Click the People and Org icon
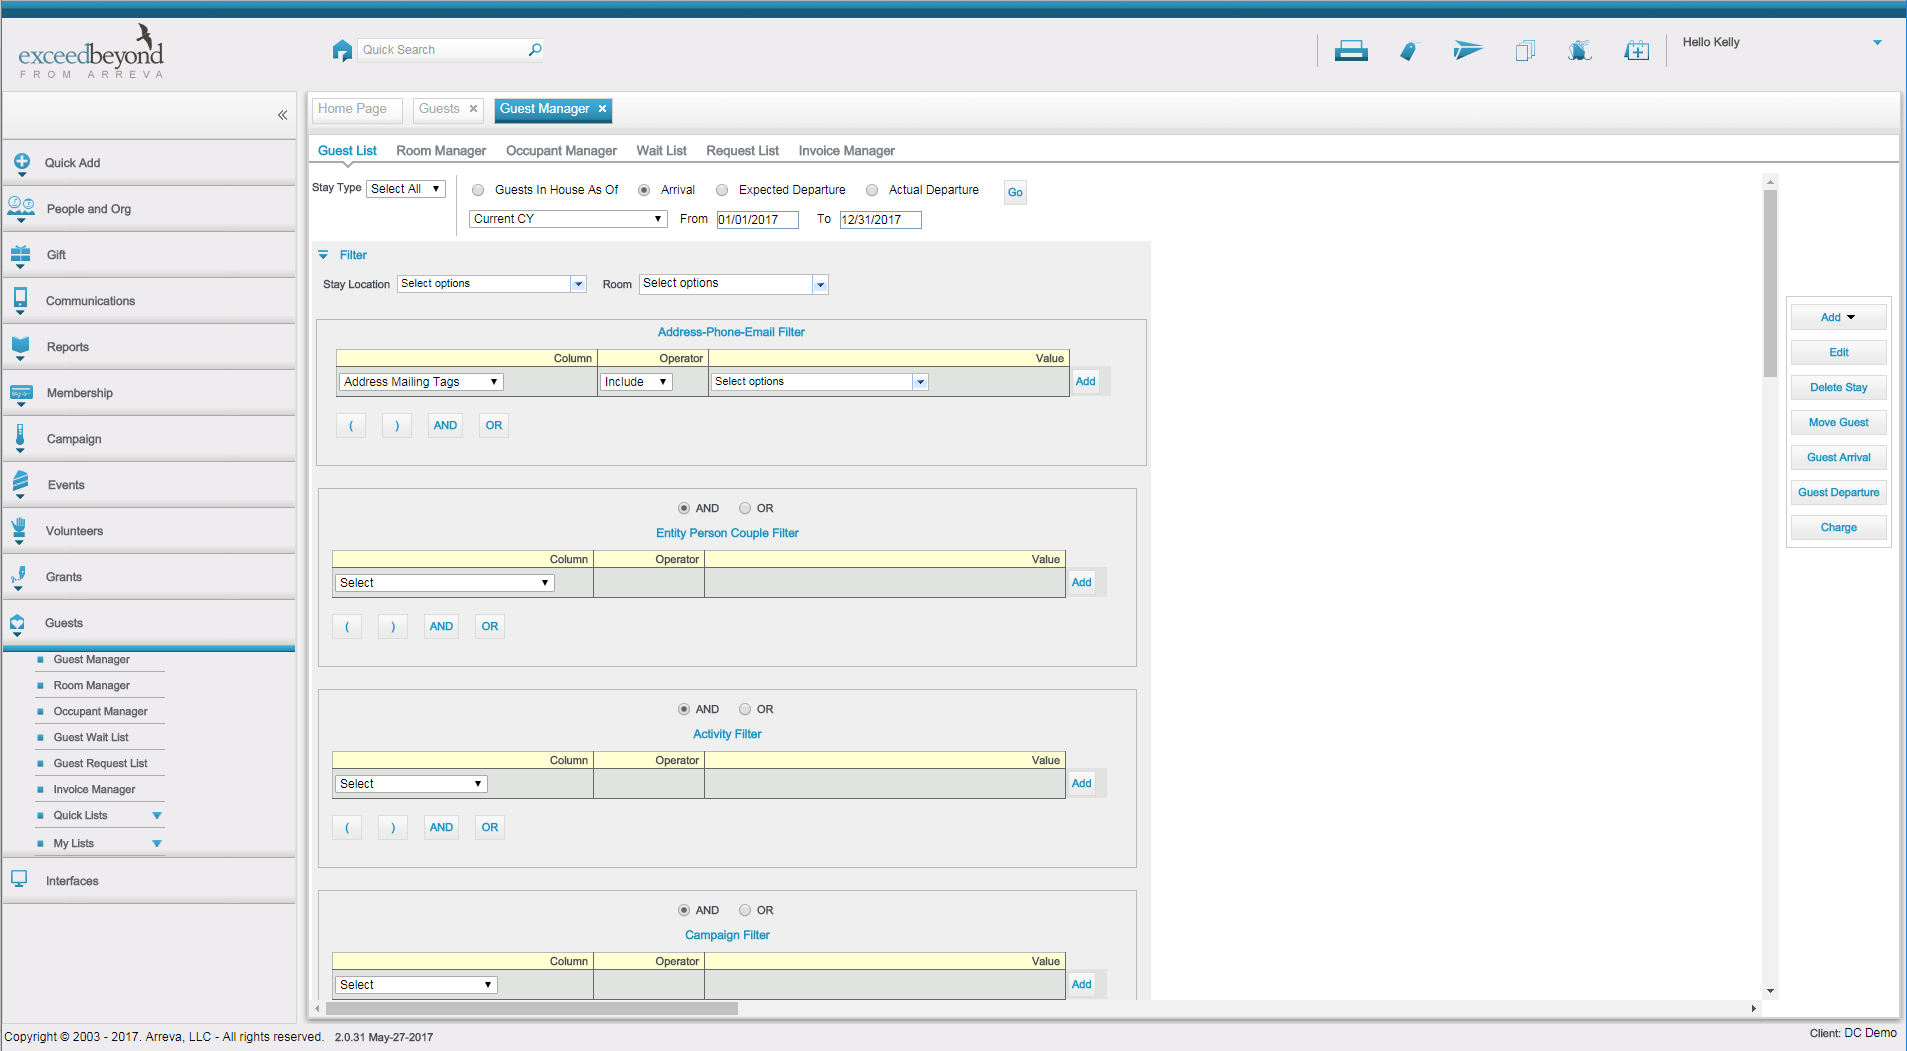The image size is (1907, 1051). click(x=21, y=208)
